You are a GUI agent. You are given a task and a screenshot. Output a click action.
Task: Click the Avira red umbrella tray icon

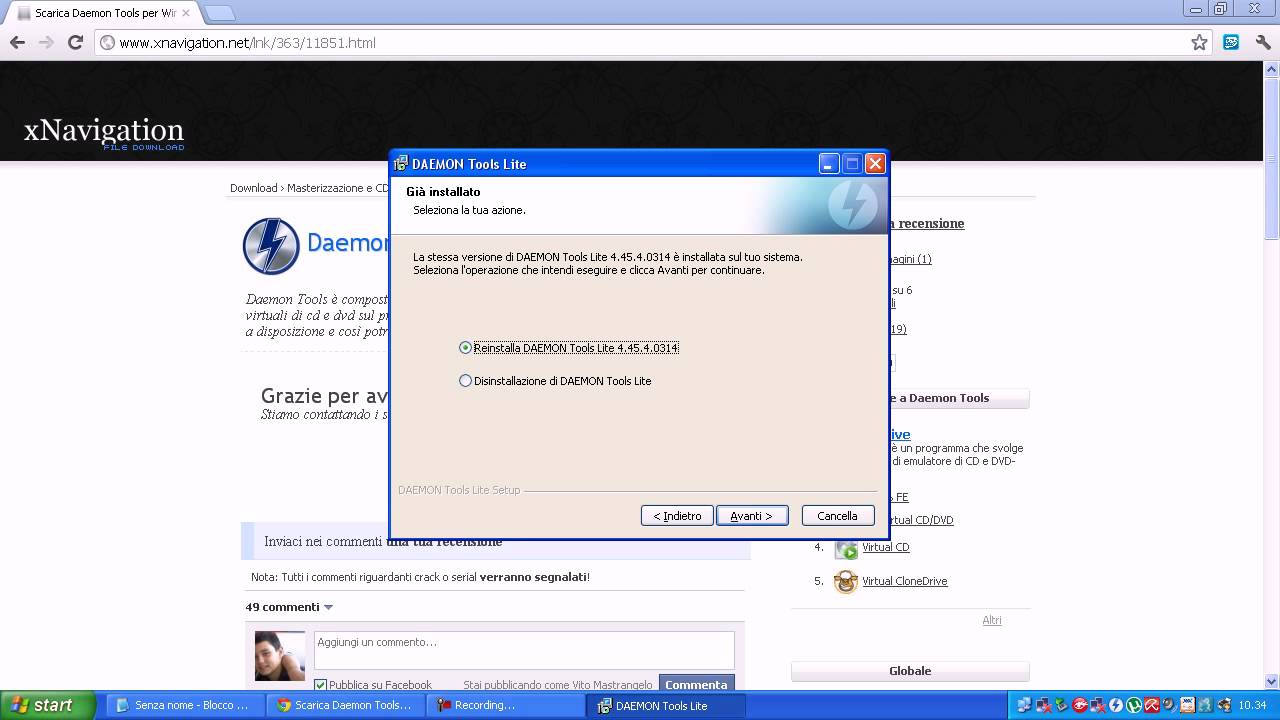[x=1151, y=705]
